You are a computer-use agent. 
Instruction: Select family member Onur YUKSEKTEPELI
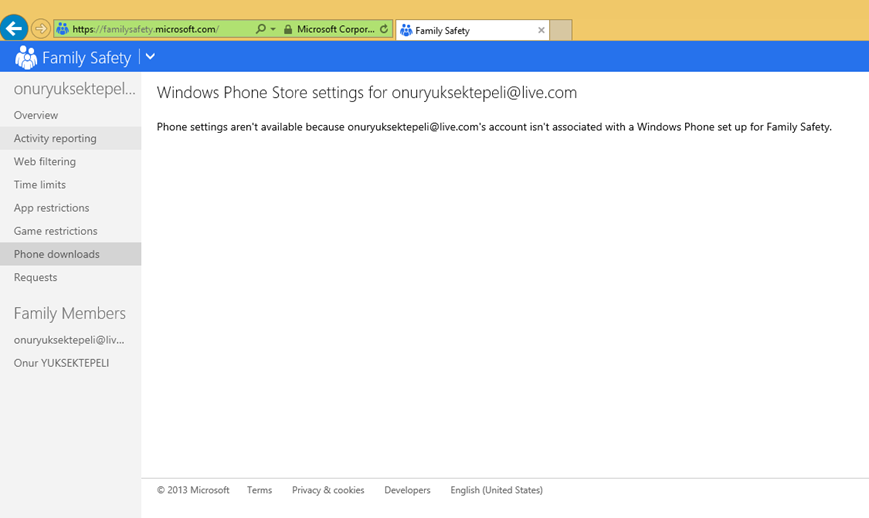pyautogui.click(x=62, y=363)
